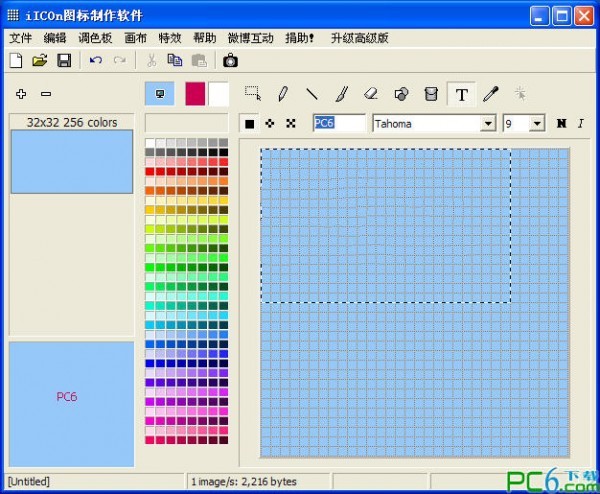The height and width of the screenshot is (494, 600).
Task: Open the 帮助 menu
Action: coord(204,38)
